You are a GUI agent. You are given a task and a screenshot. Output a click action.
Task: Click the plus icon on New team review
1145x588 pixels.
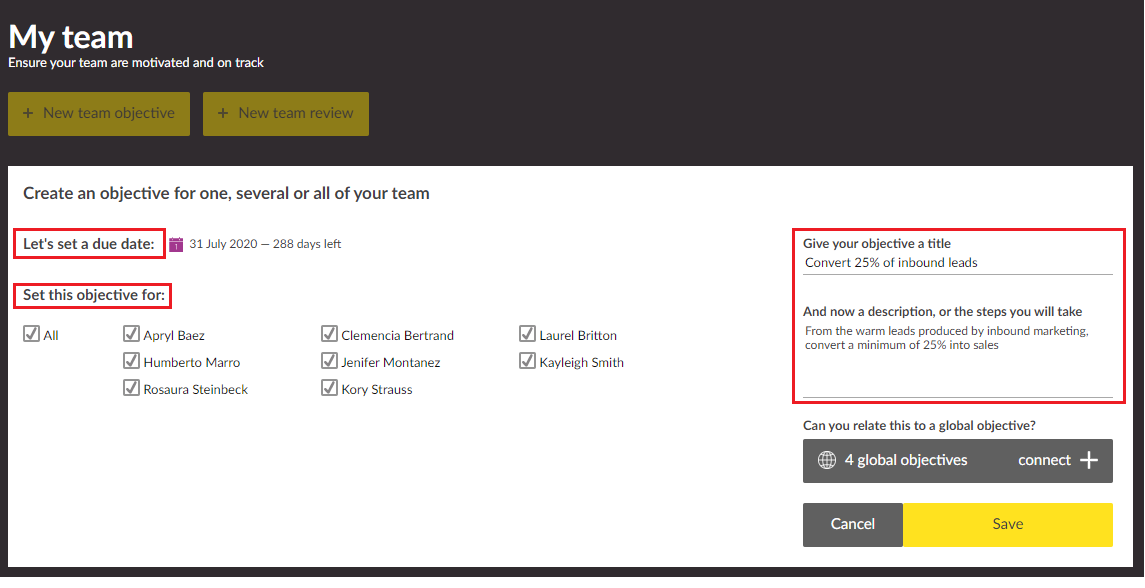coord(223,114)
